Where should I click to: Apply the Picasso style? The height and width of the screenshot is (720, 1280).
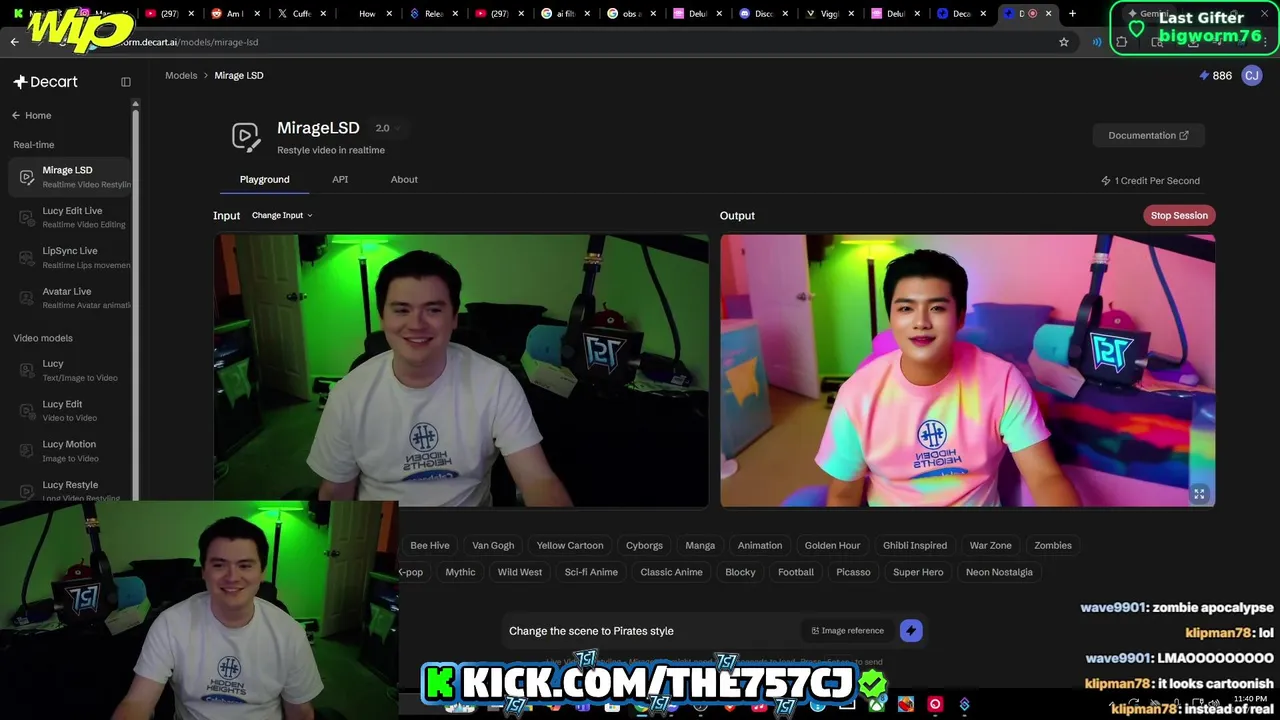pyautogui.click(x=853, y=572)
